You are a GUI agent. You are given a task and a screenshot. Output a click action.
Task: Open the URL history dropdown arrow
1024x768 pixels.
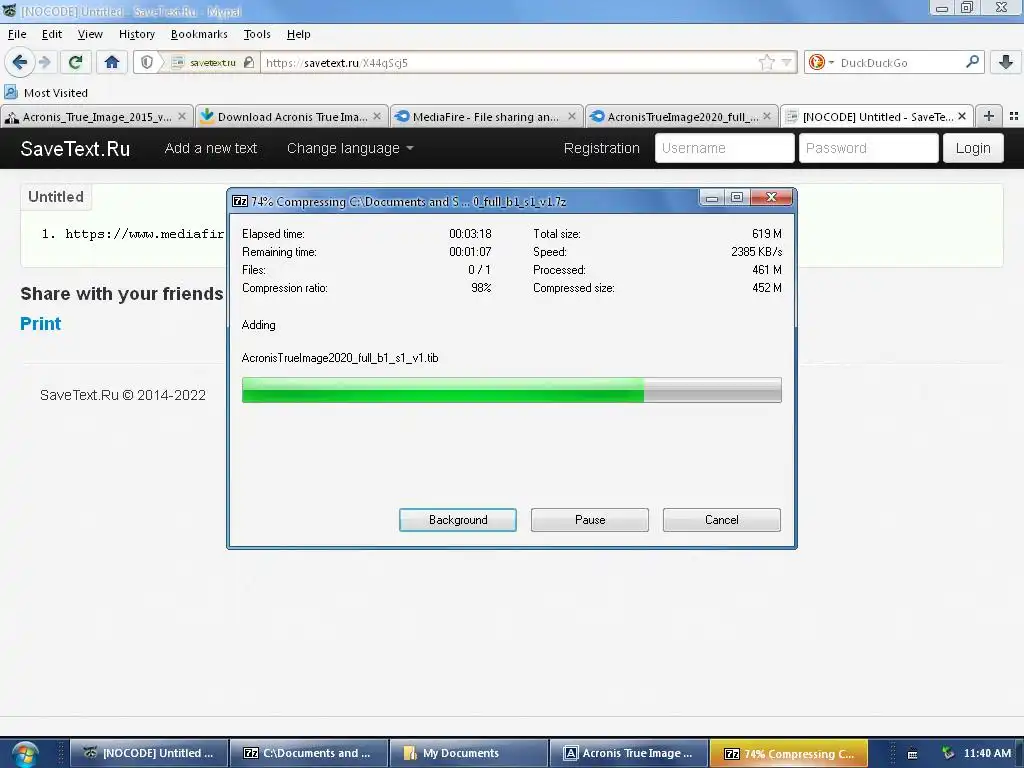tap(787, 62)
